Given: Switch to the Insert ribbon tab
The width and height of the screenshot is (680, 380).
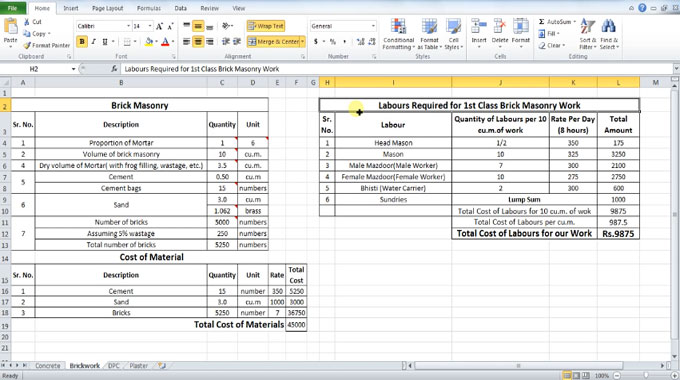Looking at the screenshot, I should click(71, 8).
